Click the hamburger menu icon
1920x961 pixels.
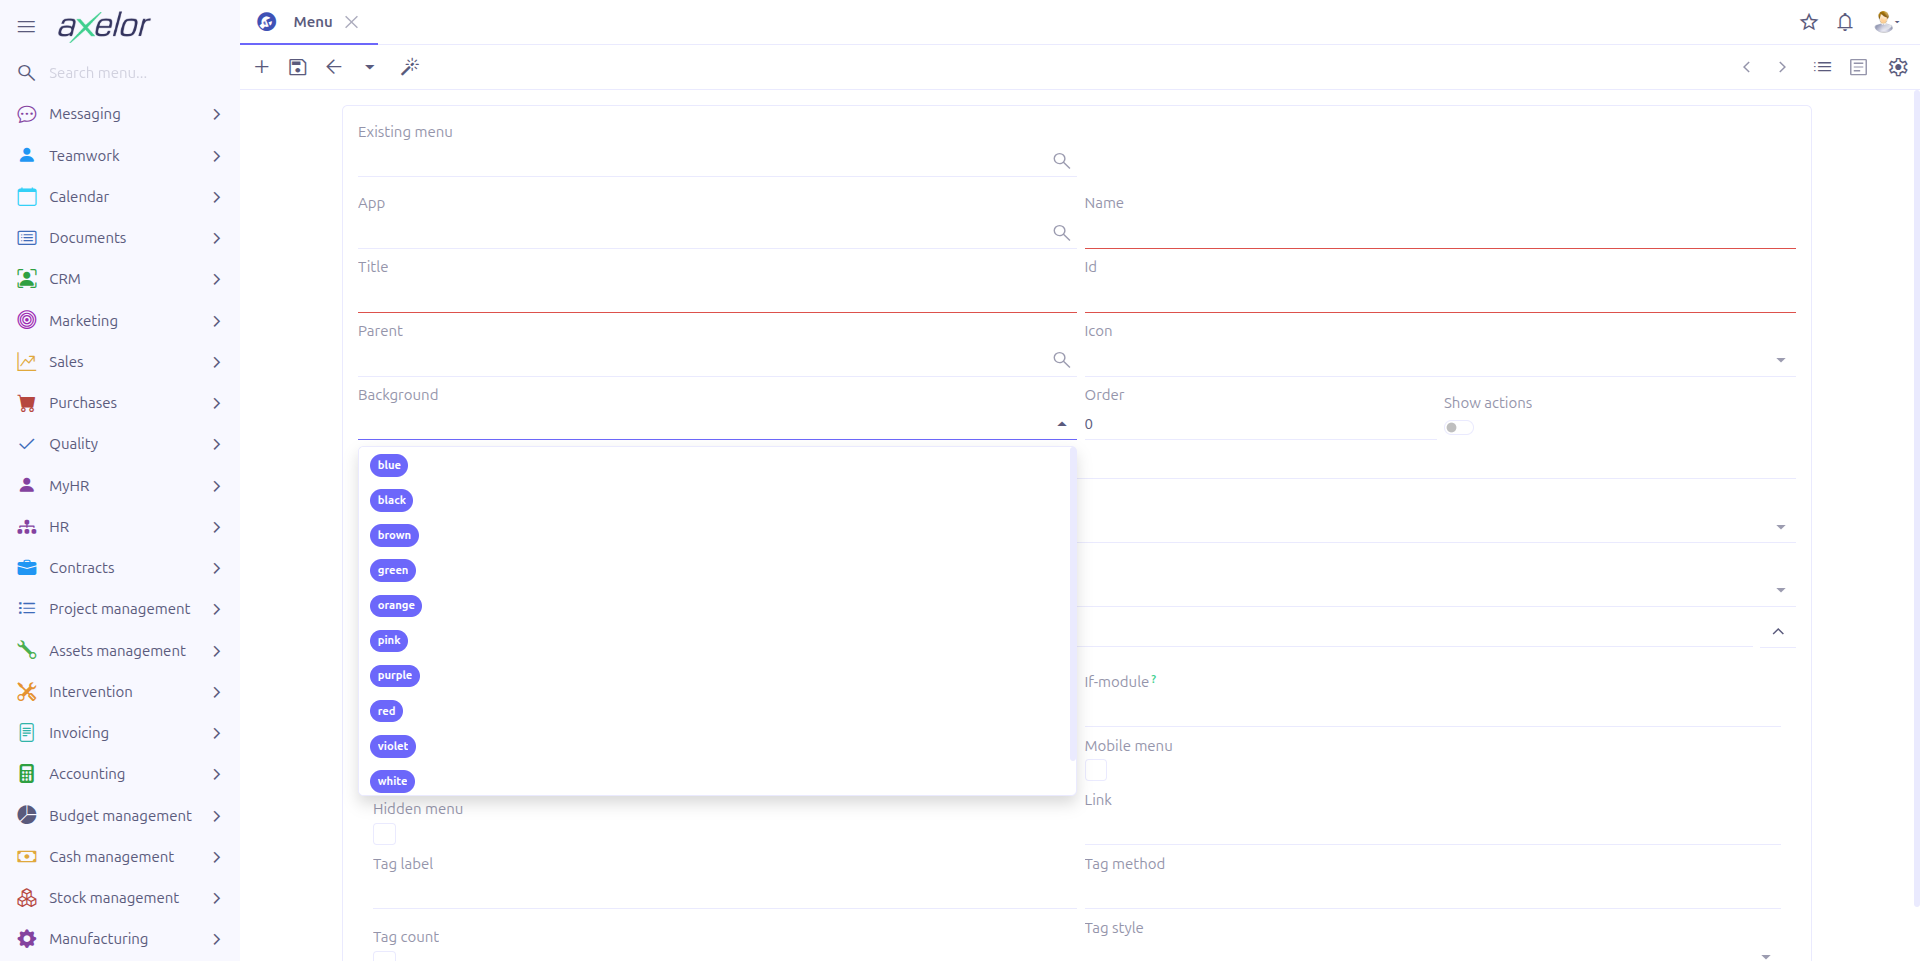tap(27, 27)
